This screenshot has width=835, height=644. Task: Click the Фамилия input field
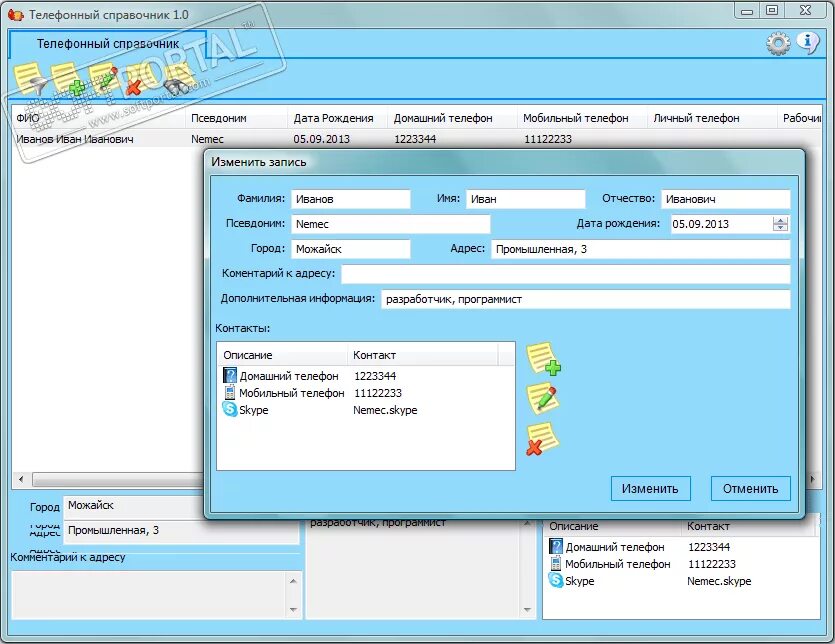(x=351, y=199)
